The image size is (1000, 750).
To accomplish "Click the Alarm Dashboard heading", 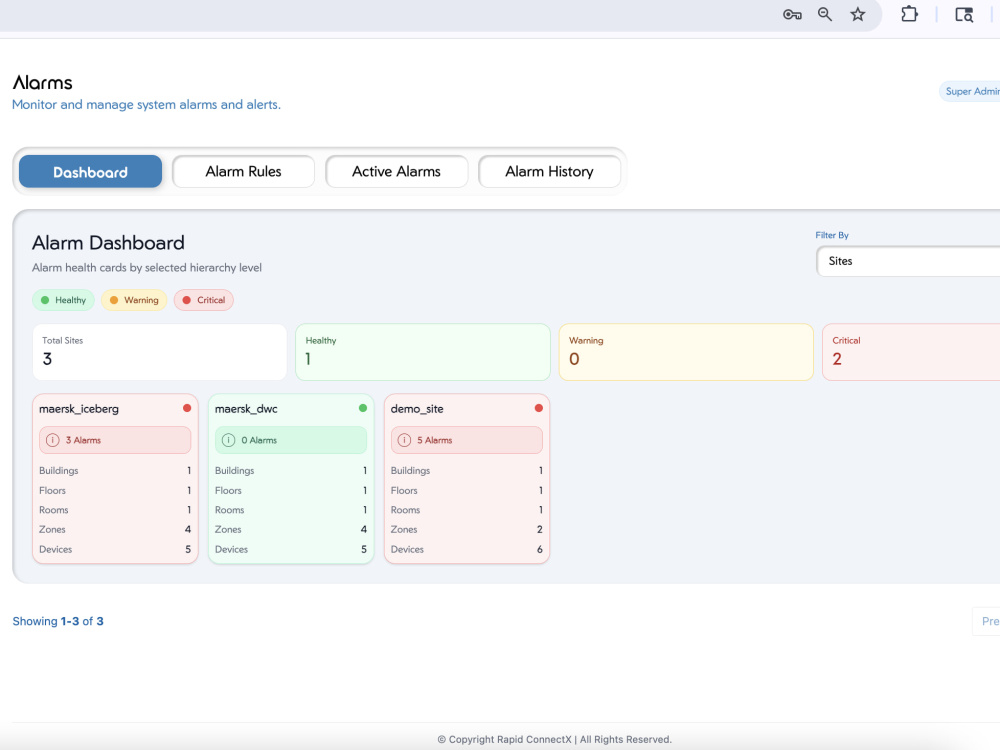I will [x=108, y=243].
